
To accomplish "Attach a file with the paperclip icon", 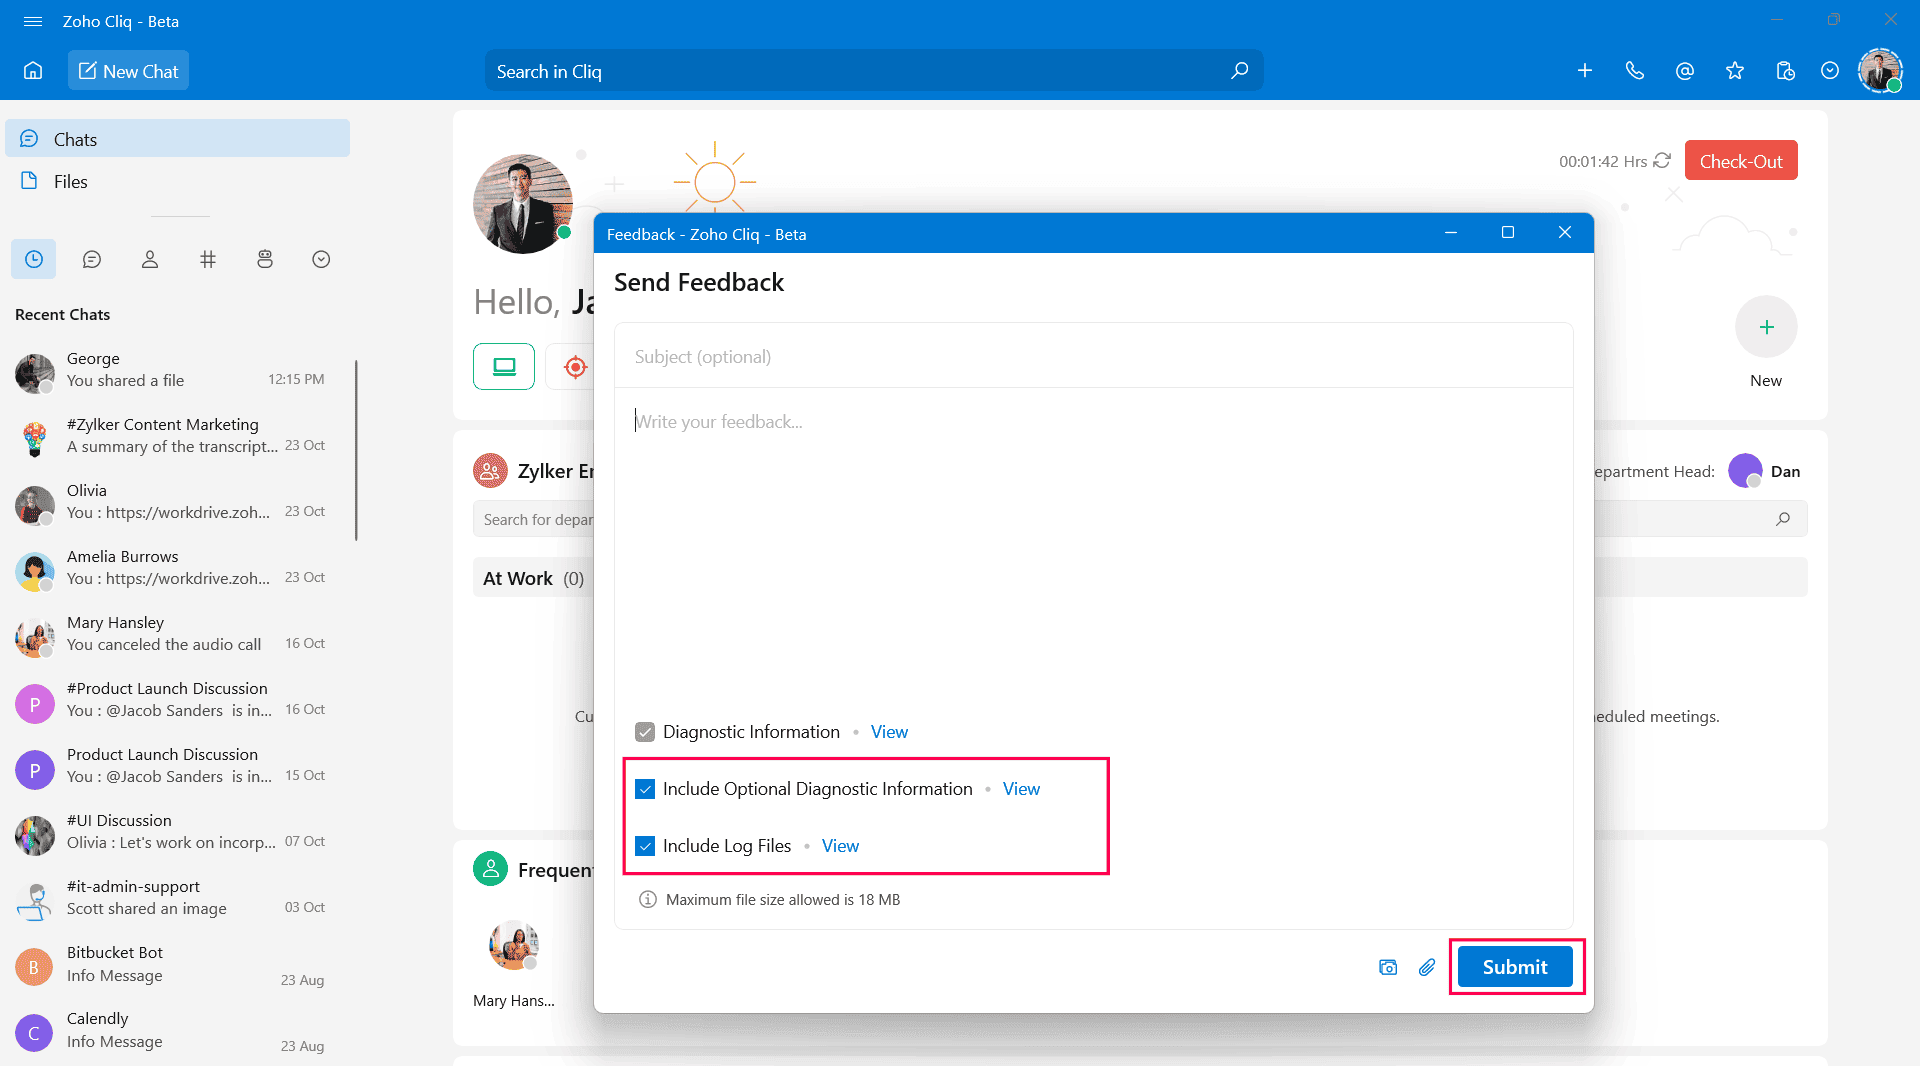I will (x=1427, y=967).
